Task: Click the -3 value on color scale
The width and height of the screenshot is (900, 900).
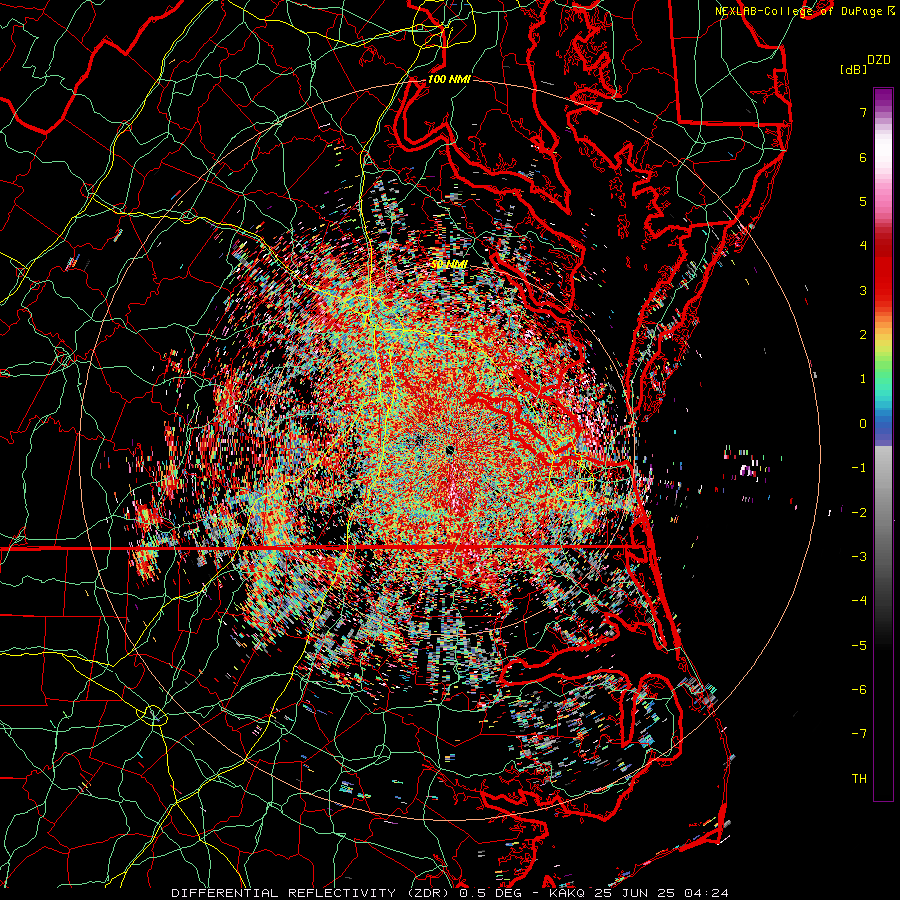Action: [859, 557]
